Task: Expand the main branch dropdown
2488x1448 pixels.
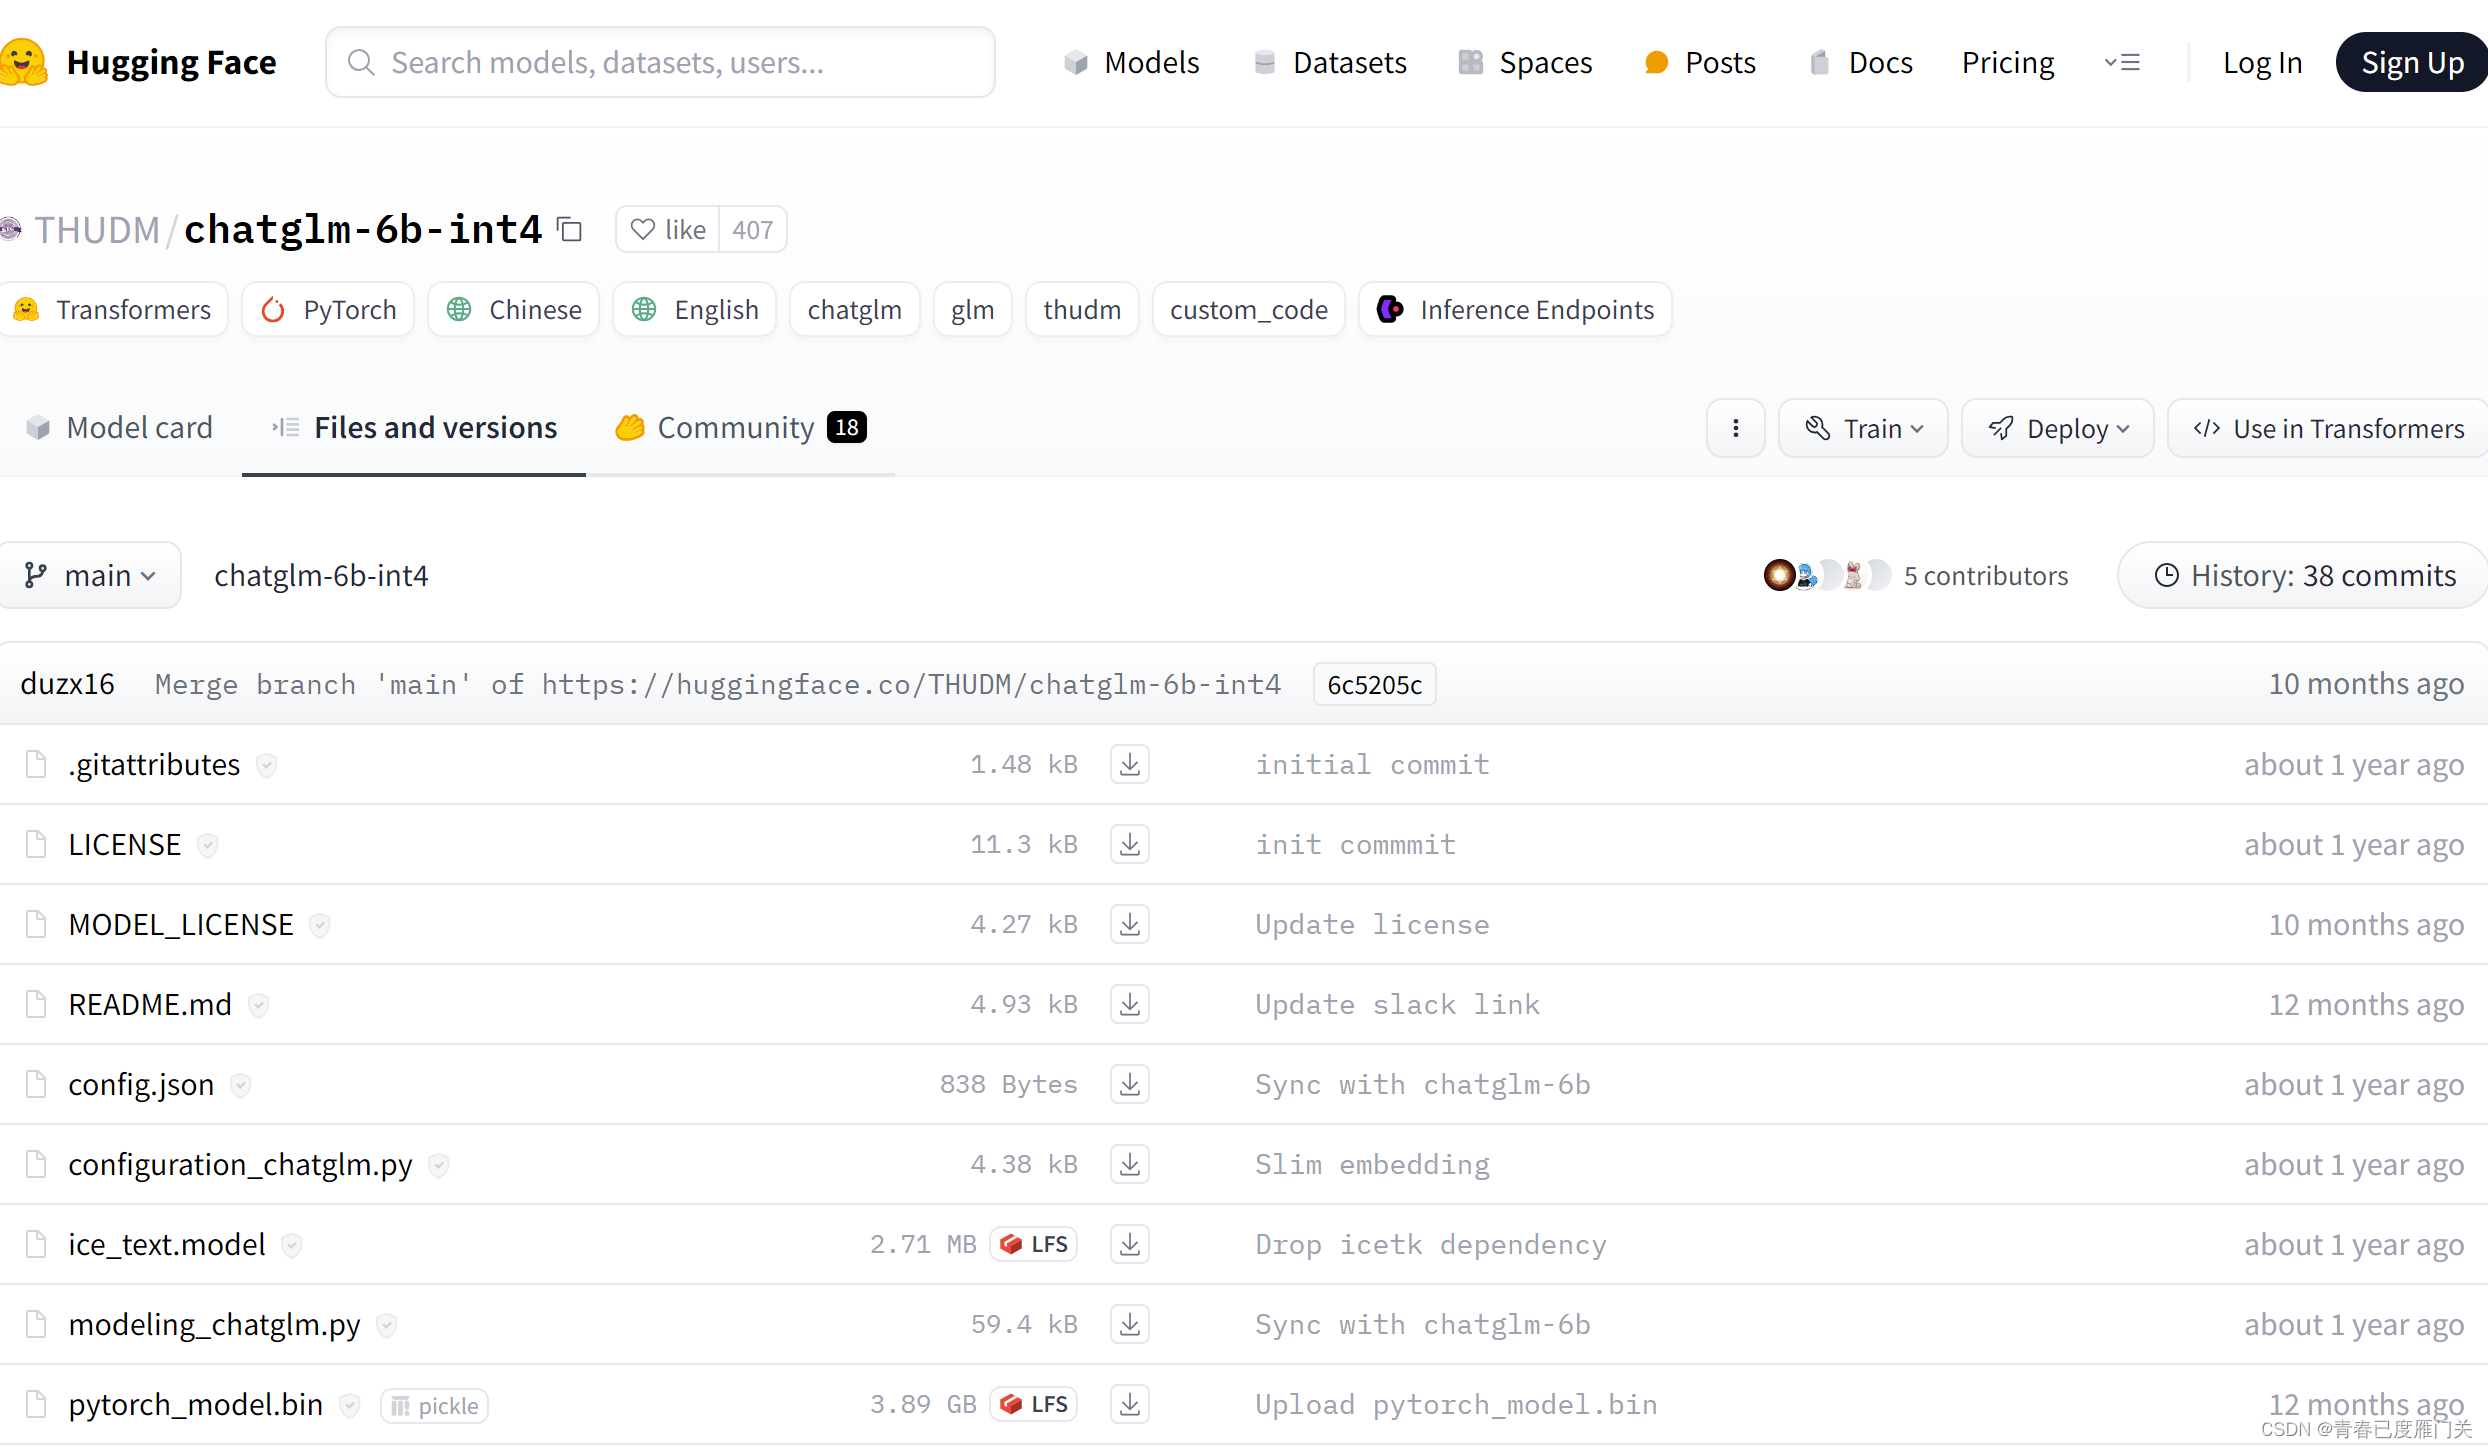Action: tap(90, 575)
